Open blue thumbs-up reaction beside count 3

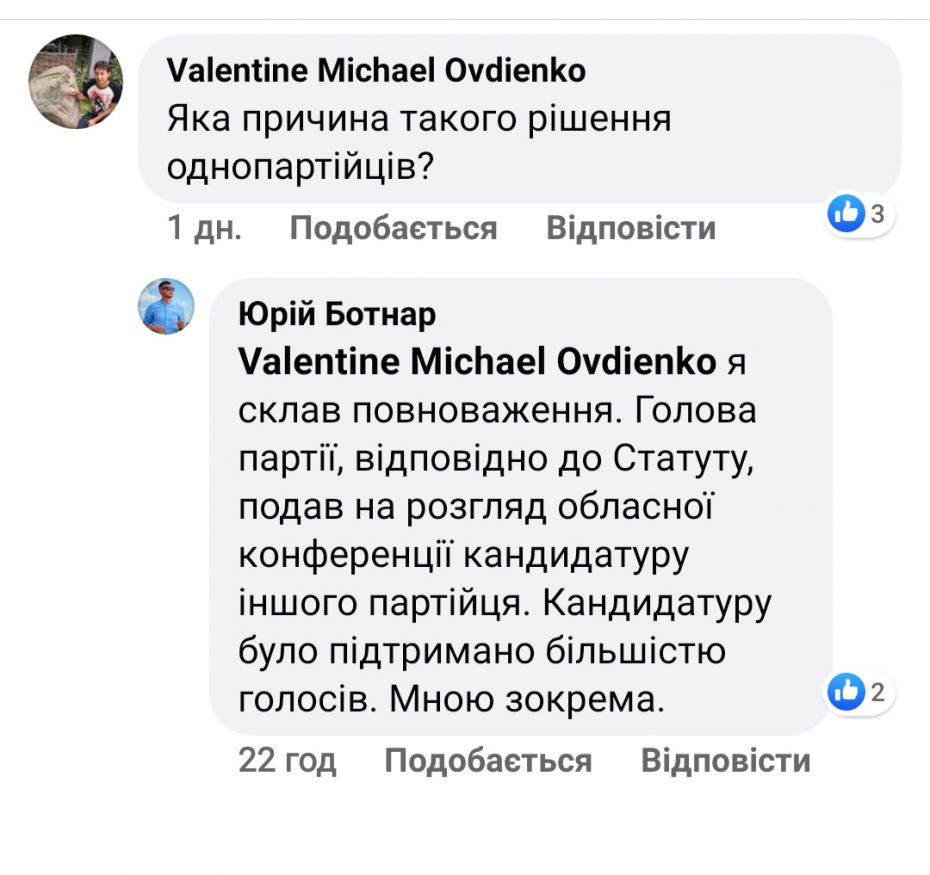coord(846,213)
